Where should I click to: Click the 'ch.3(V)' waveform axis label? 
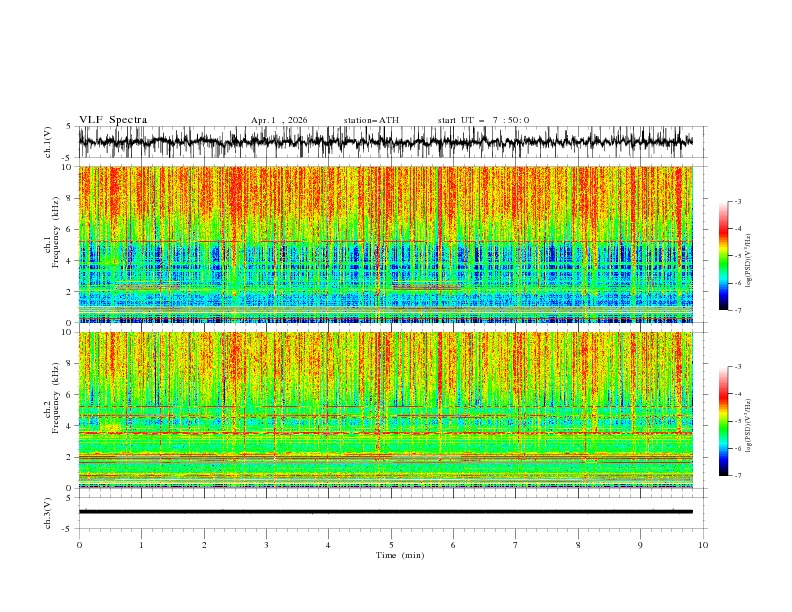tap(48, 513)
